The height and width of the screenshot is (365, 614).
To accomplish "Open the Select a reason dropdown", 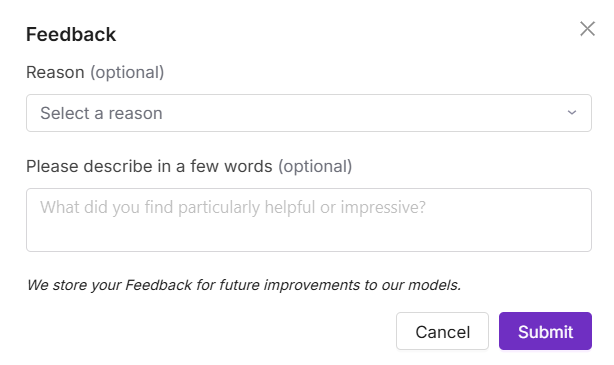I will point(309,113).
